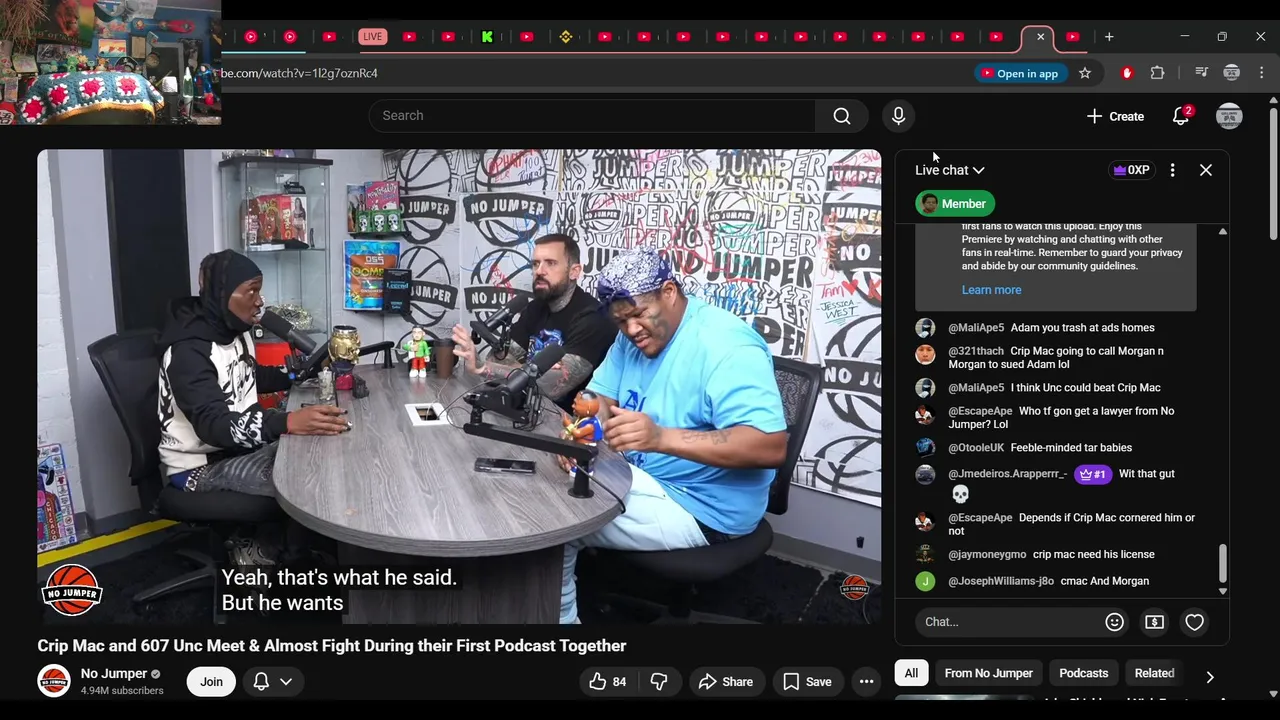The height and width of the screenshot is (720, 1280).
Task: Click the Share button
Action: pos(725,682)
